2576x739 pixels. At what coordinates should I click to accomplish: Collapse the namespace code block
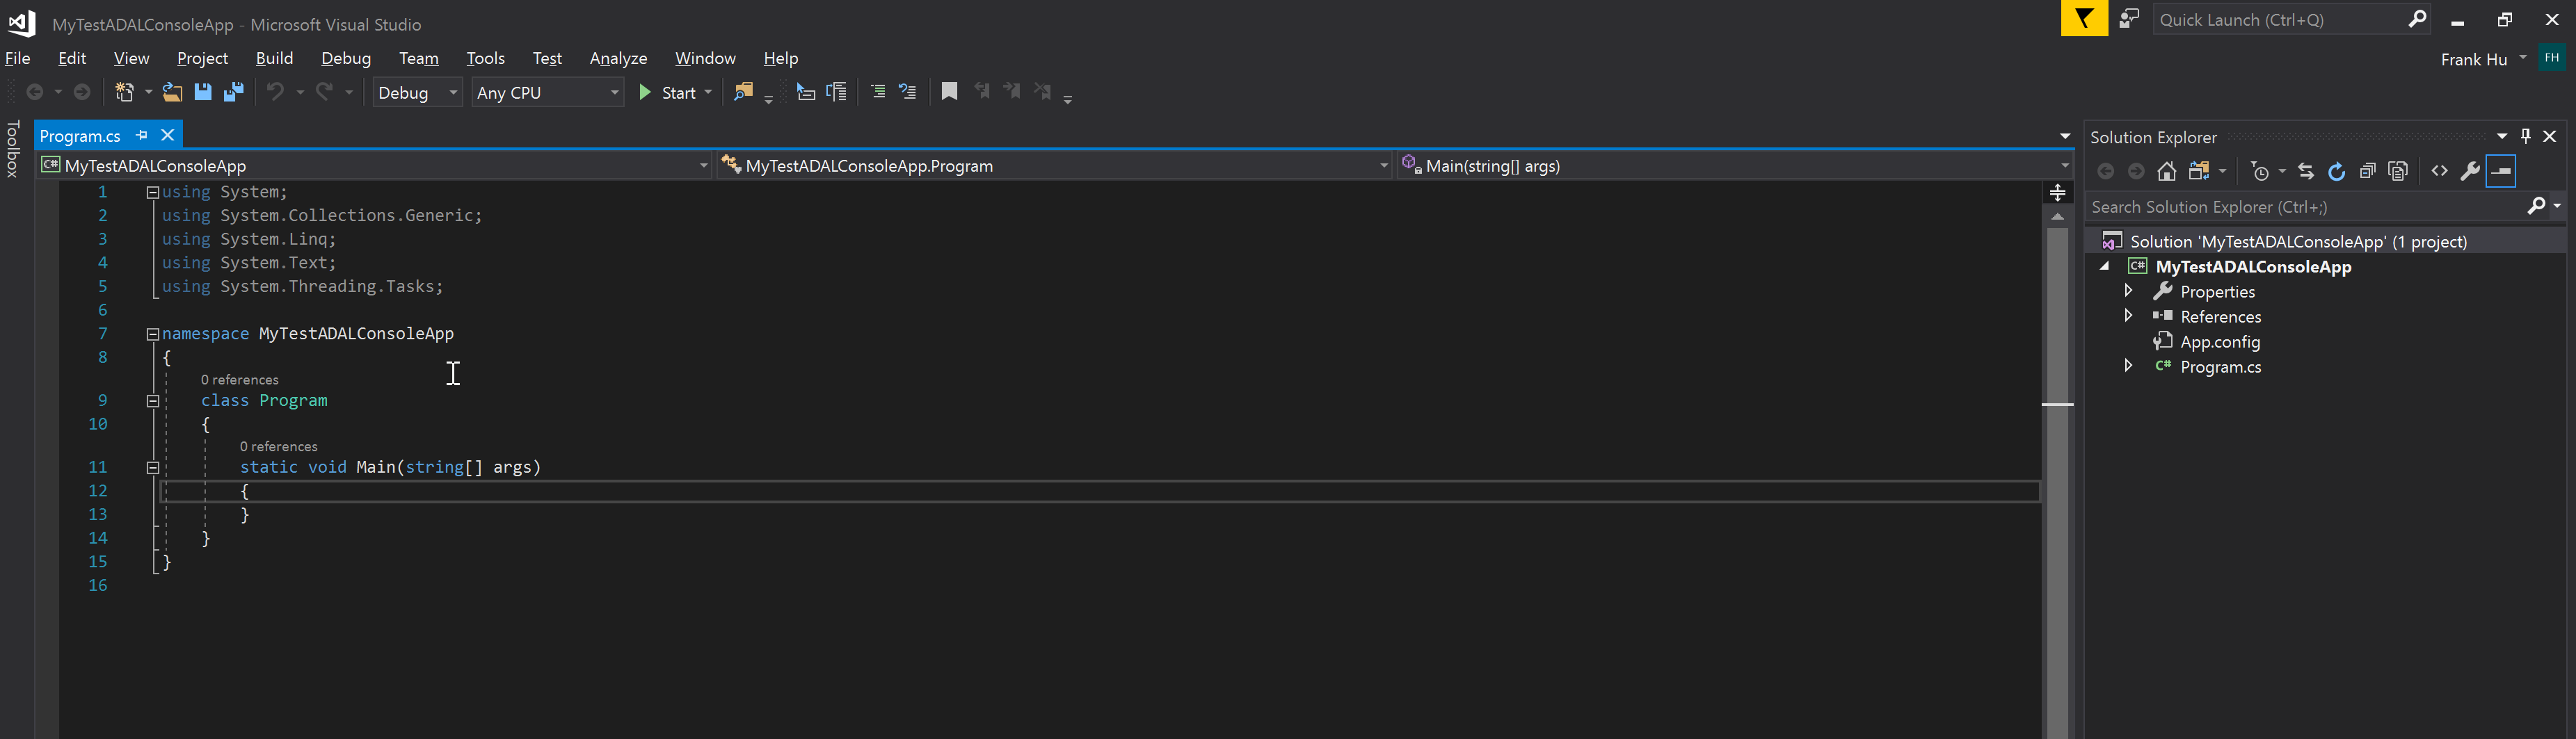pyautogui.click(x=153, y=334)
